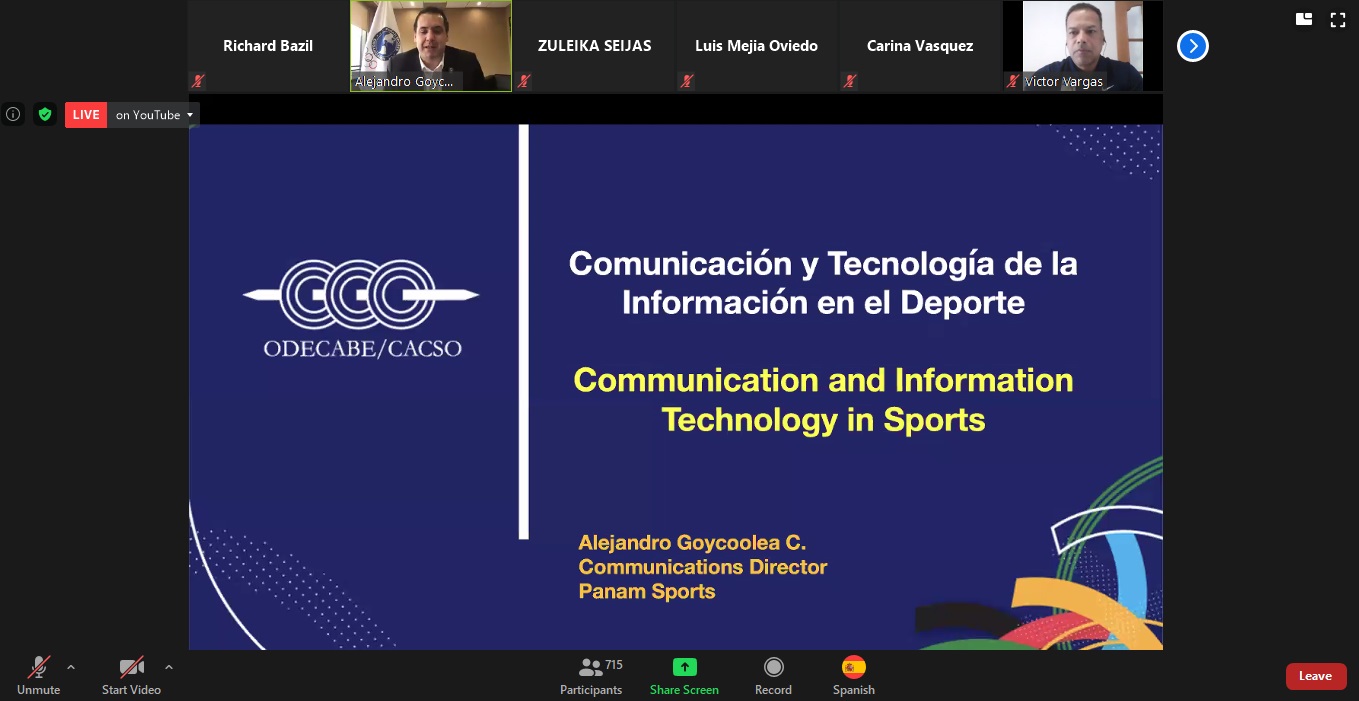Click the Carina Vasquez participant tile

click(x=920, y=45)
